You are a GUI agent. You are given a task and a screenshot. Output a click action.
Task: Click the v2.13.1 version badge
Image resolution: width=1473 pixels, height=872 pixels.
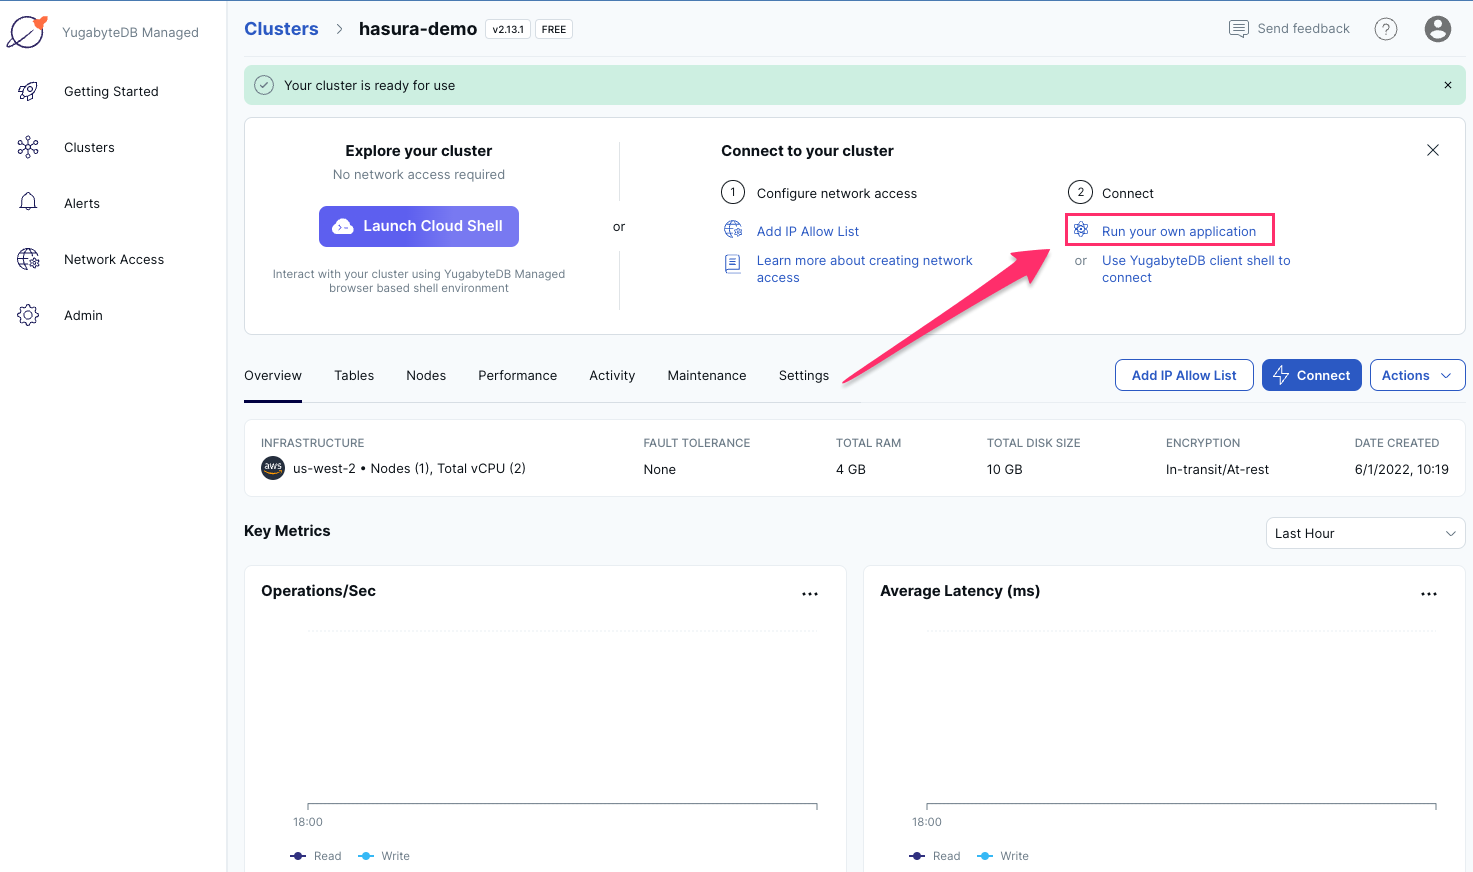tap(507, 29)
